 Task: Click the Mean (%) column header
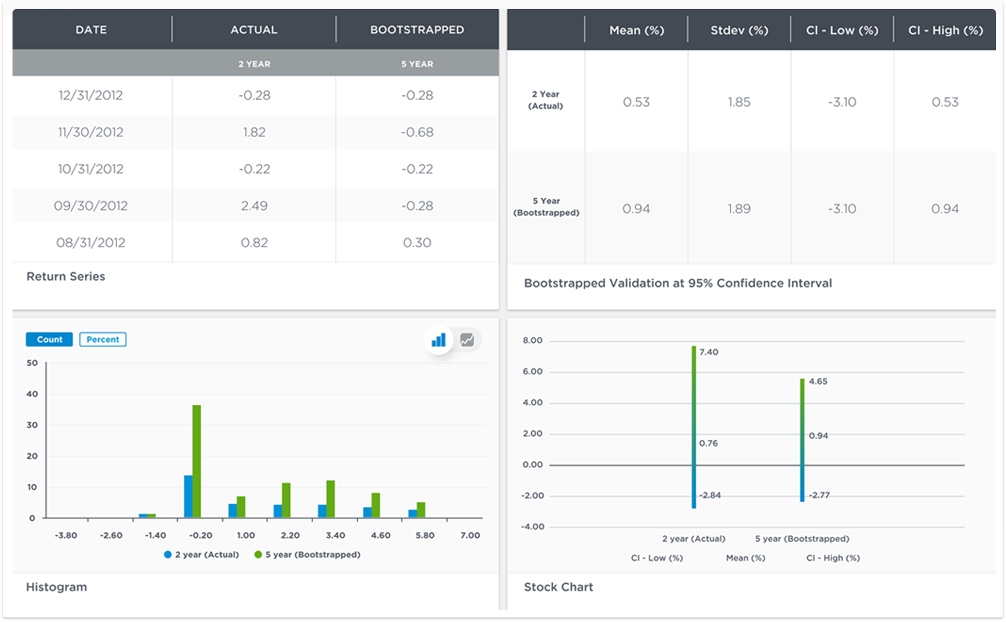pyautogui.click(x=636, y=31)
